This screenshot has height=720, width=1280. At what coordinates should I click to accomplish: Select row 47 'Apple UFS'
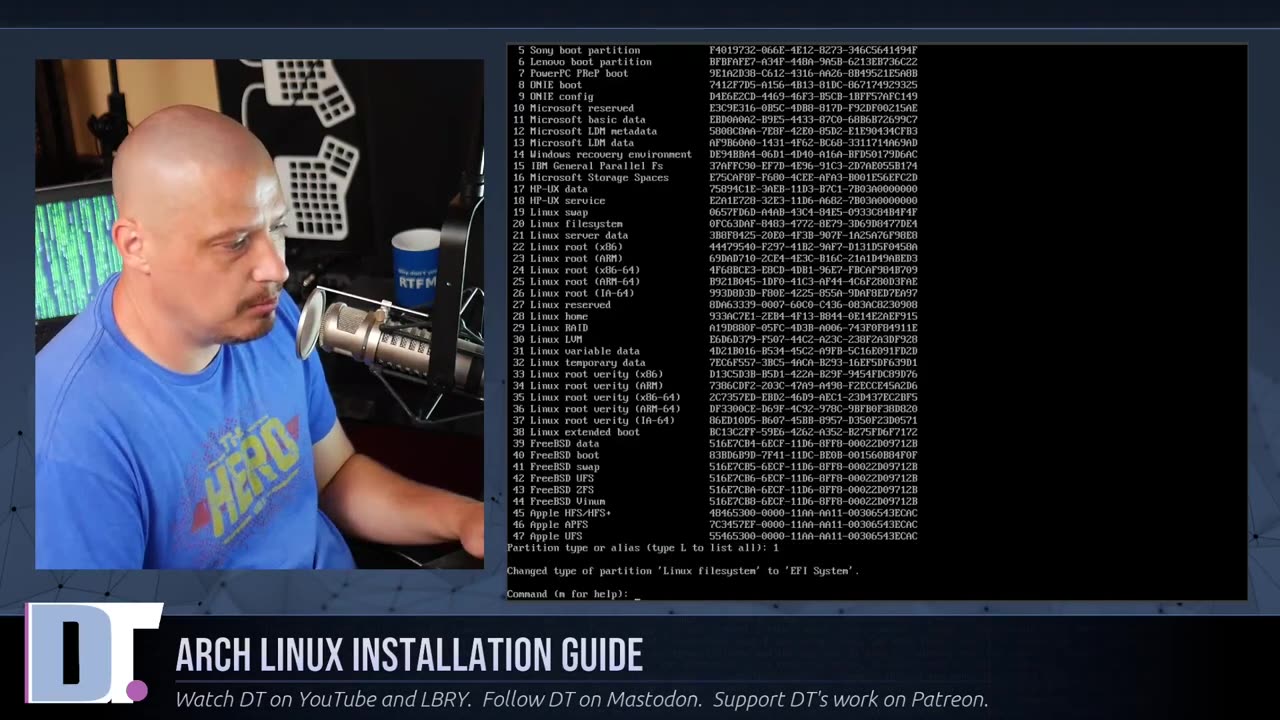715,537
